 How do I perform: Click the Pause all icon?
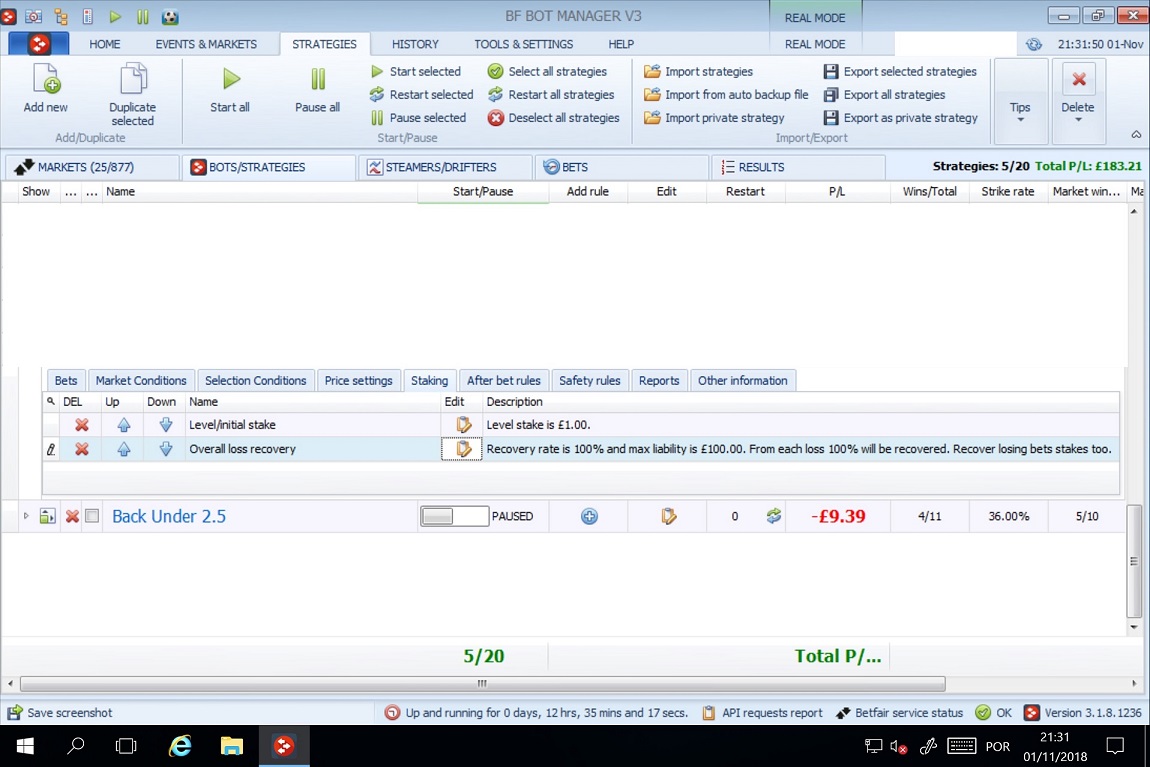click(318, 79)
